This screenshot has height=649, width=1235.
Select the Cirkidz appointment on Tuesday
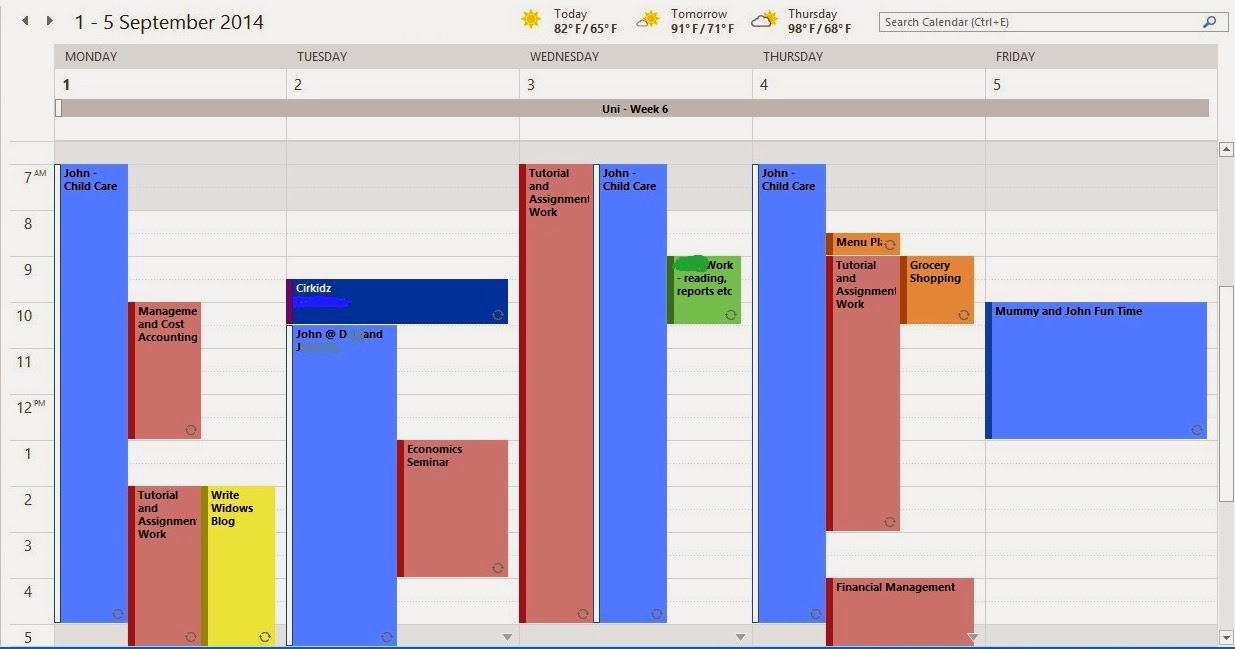397,301
